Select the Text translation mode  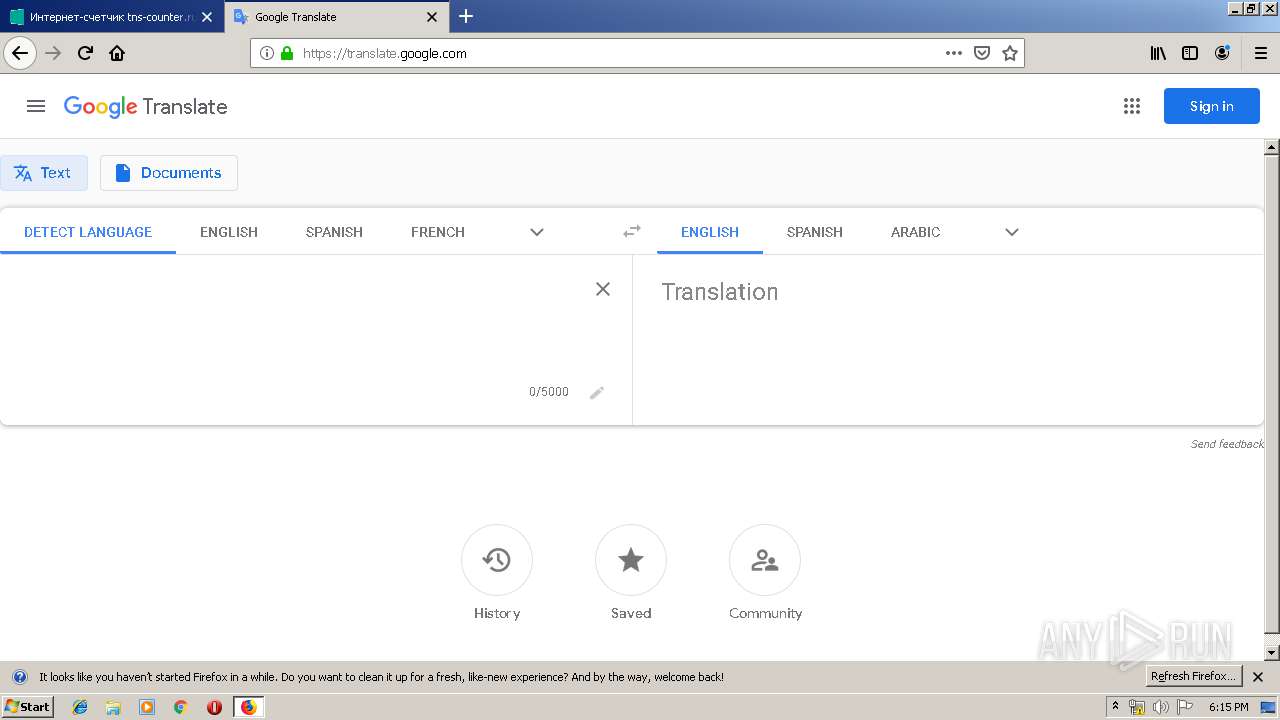[x=43, y=173]
